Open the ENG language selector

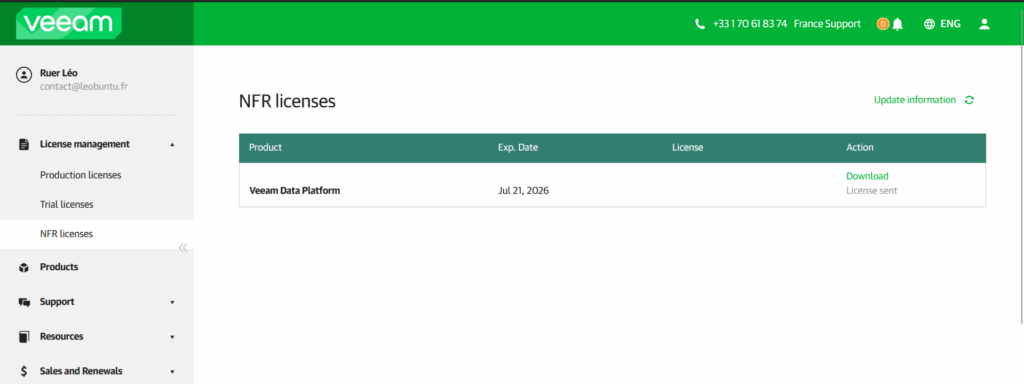coord(950,24)
